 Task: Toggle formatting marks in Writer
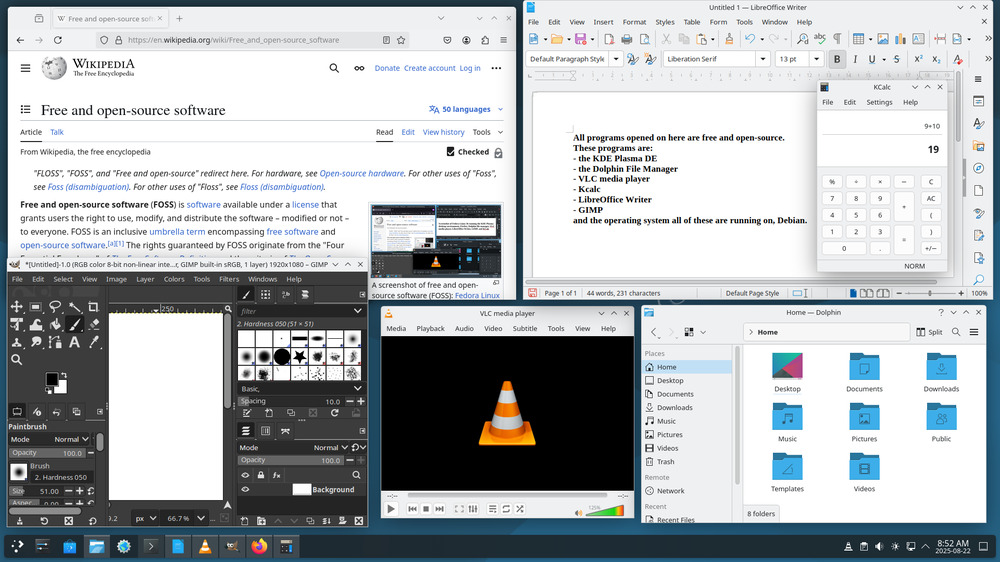click(836, 39)
